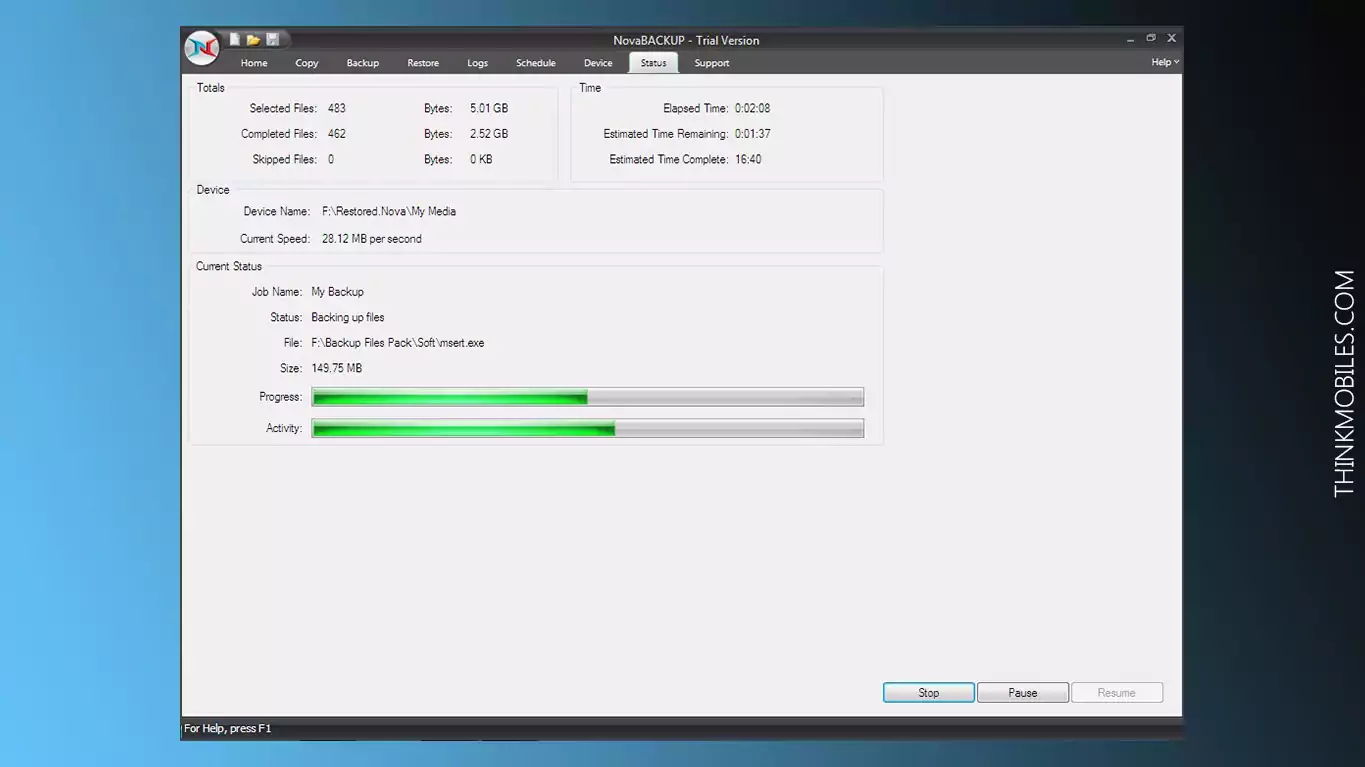Minimize the NovaBACKUP window

pyautogui.click(x=1130, y=39)
